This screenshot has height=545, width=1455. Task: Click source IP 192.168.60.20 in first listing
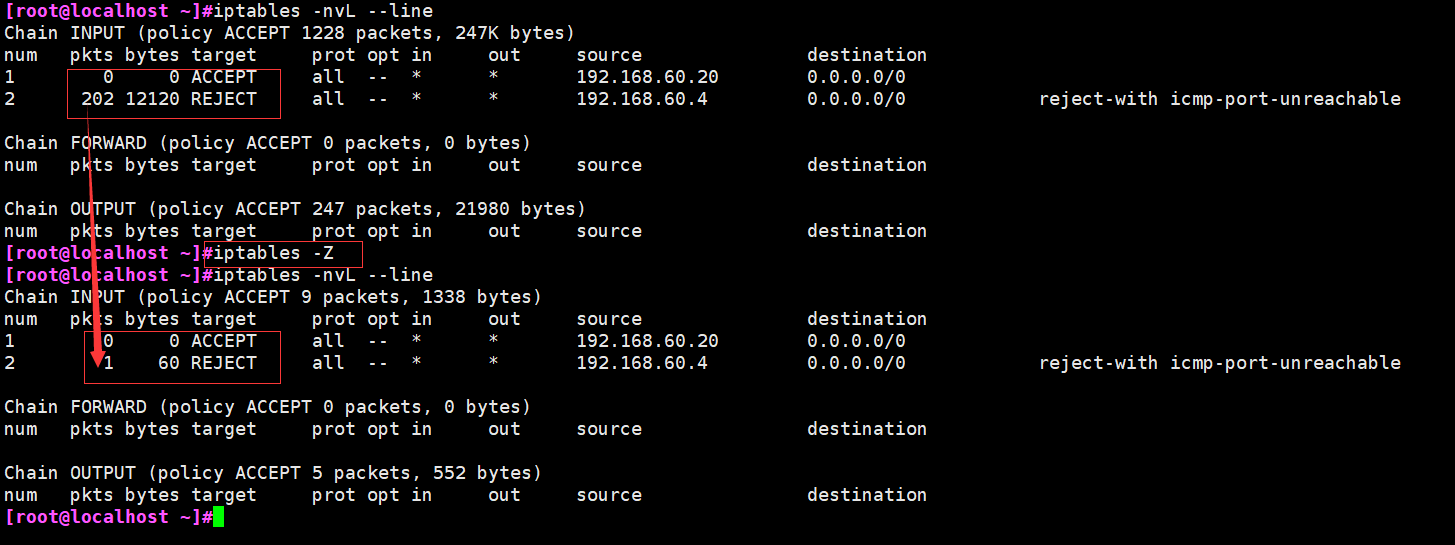coord(647,77)
